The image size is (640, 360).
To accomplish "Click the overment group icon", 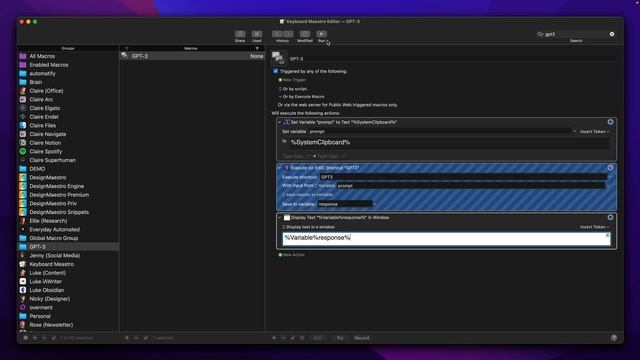I will click(x=23, y=307).
